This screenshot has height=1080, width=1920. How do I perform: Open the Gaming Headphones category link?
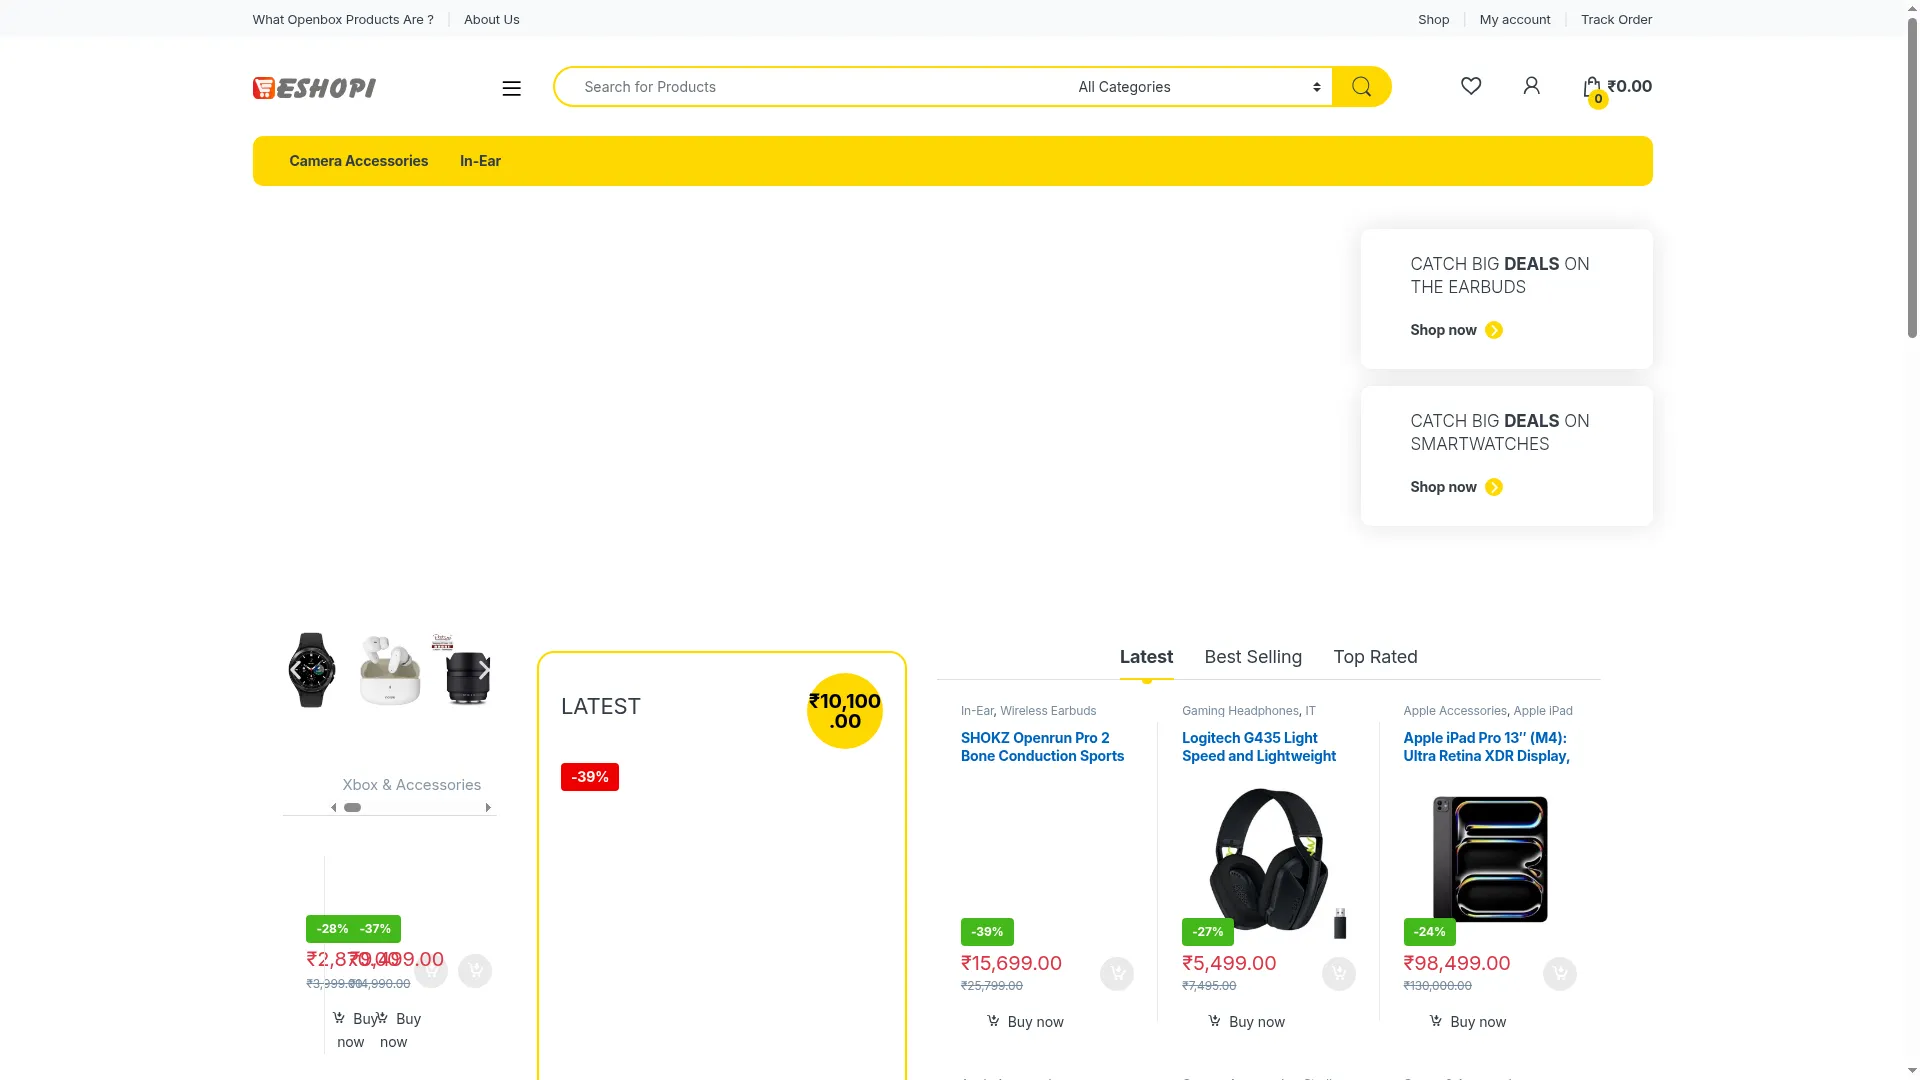(1240, 711)
